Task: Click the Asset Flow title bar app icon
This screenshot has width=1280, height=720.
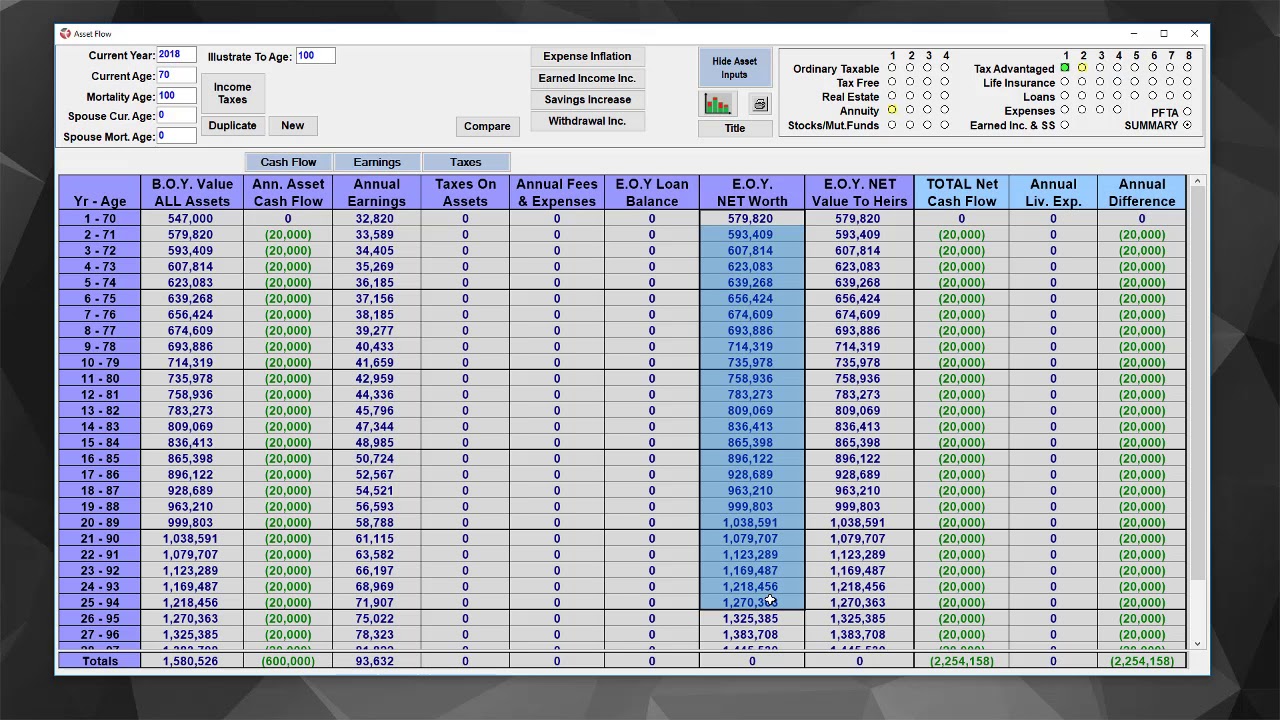Action: (65, 34)
